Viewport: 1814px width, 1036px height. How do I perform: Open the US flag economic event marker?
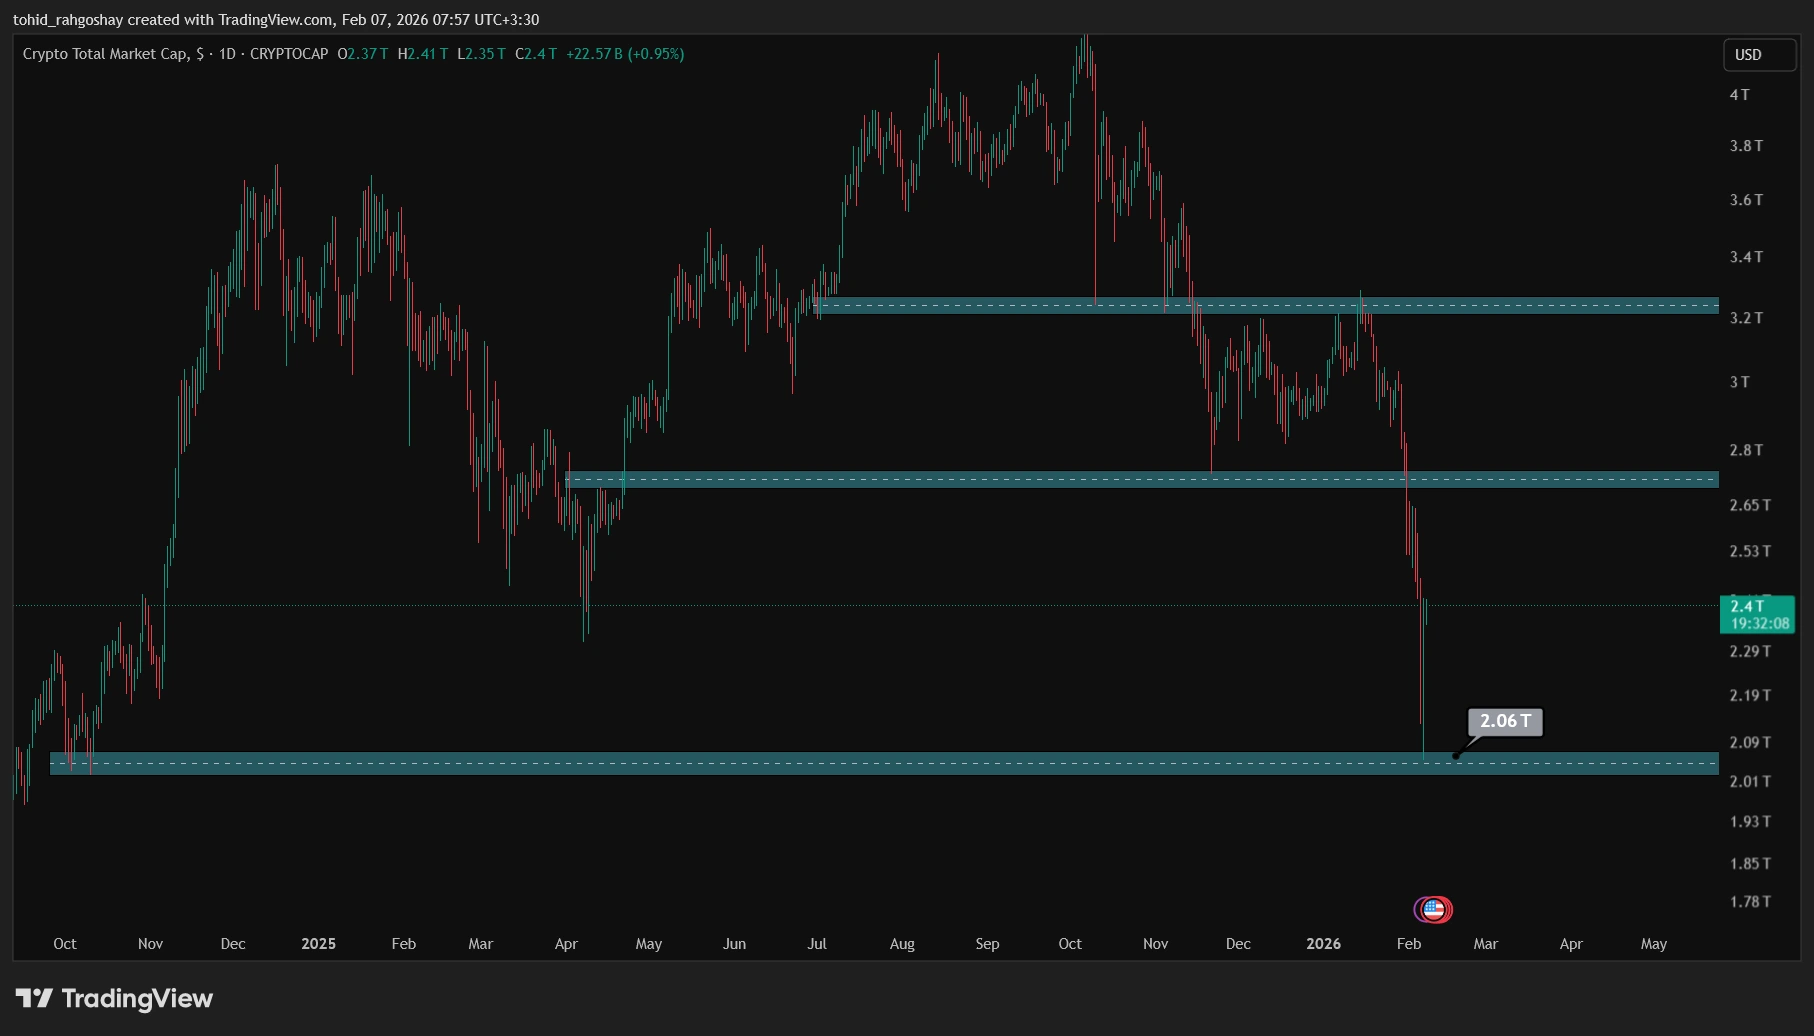pyautogui.click(x=1434, y=909)
